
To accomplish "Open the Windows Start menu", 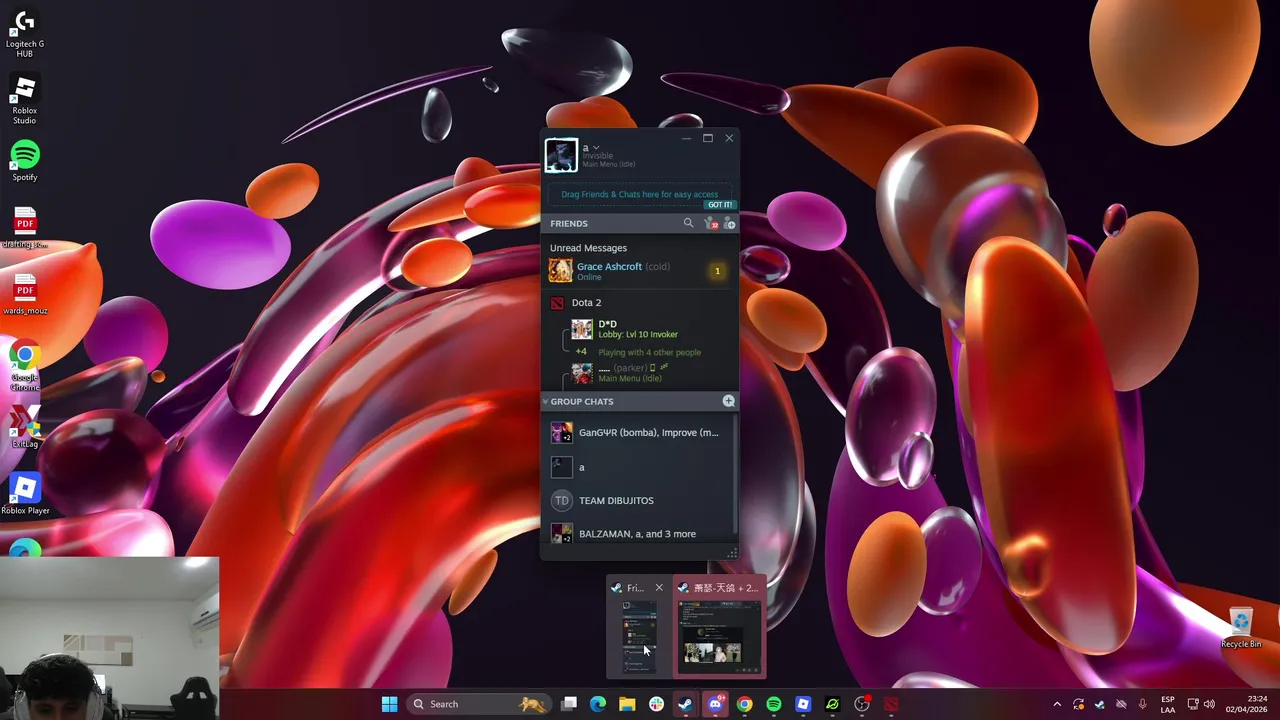I will point(389,704).
